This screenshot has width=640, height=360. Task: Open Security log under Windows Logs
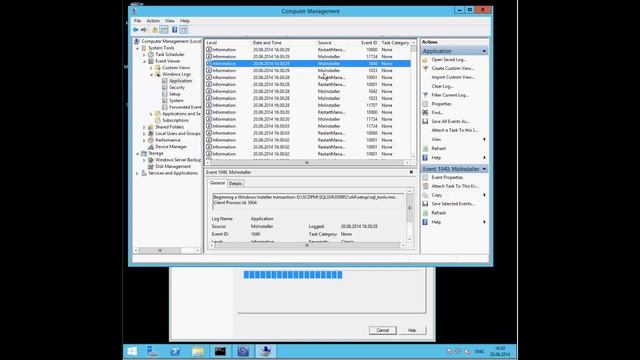click(177, 87)
